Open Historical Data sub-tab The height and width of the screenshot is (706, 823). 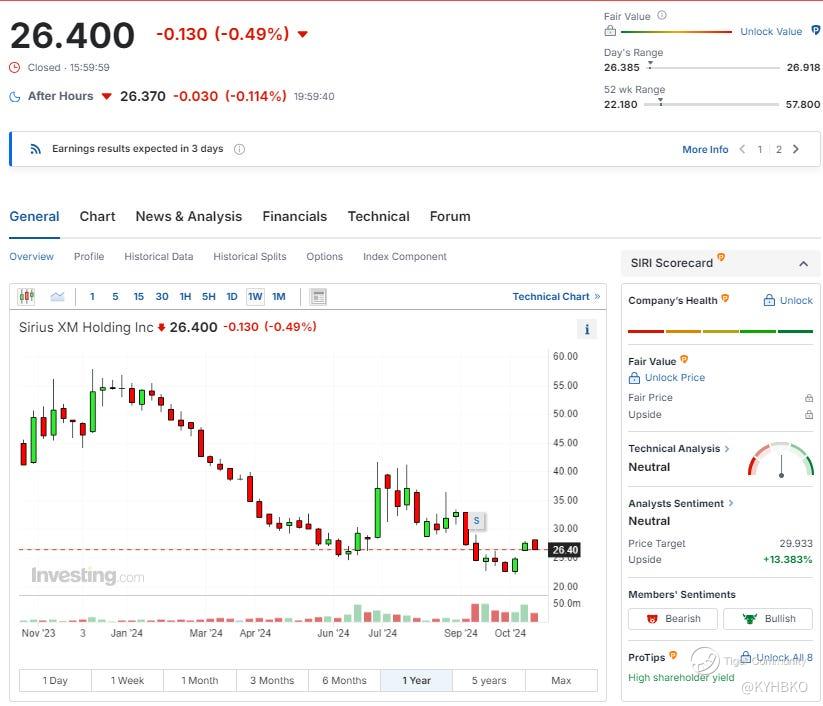pyautogui.click(x=159, y=257)
